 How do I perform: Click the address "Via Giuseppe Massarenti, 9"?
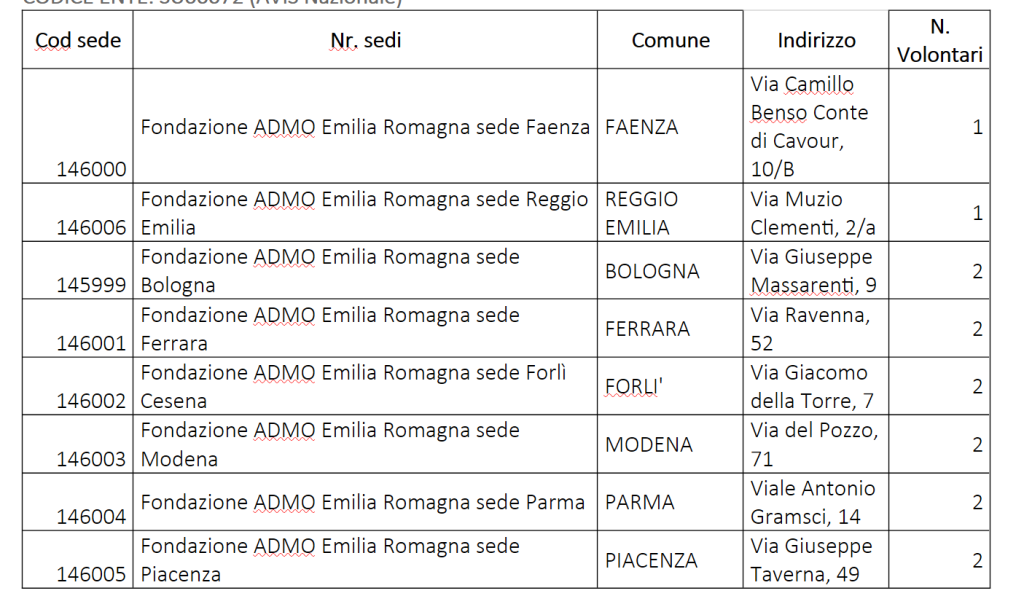(813, 272)
